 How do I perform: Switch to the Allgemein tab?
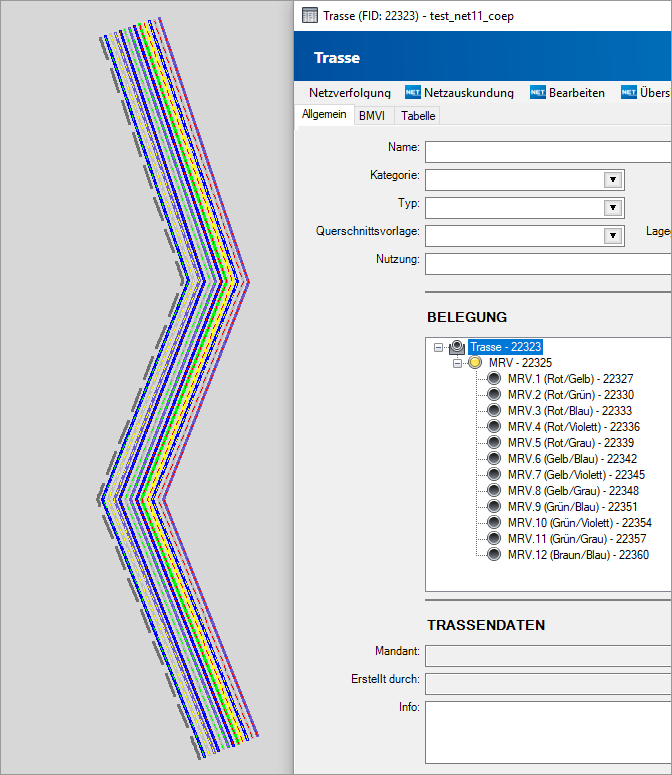(x=324, y=115)
